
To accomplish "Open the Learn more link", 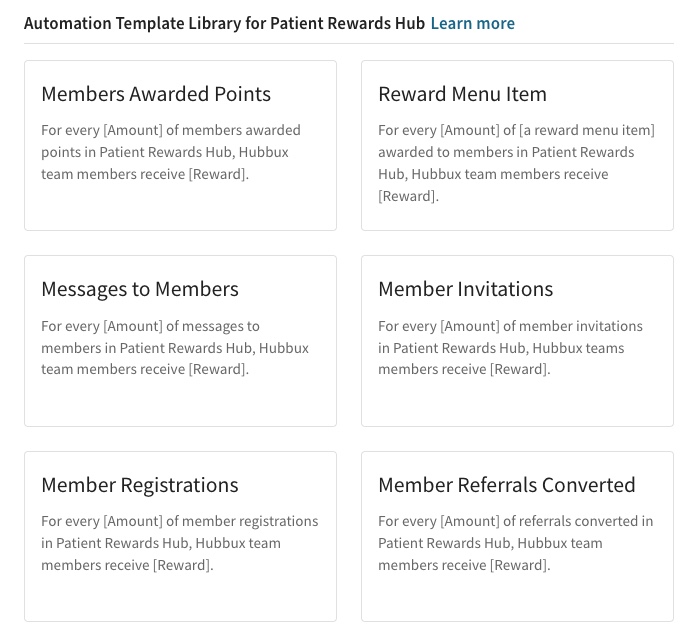I will (472, 23).
